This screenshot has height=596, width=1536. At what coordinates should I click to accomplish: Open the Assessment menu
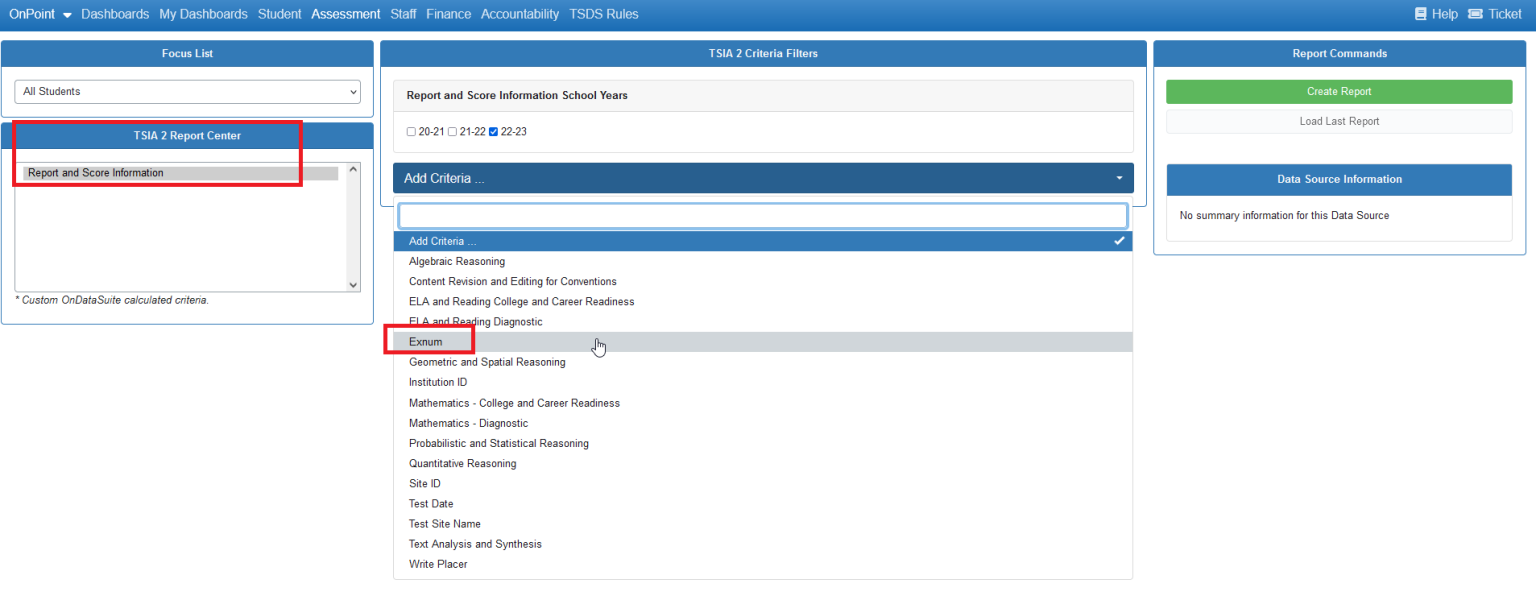click(x=345, y=13)
